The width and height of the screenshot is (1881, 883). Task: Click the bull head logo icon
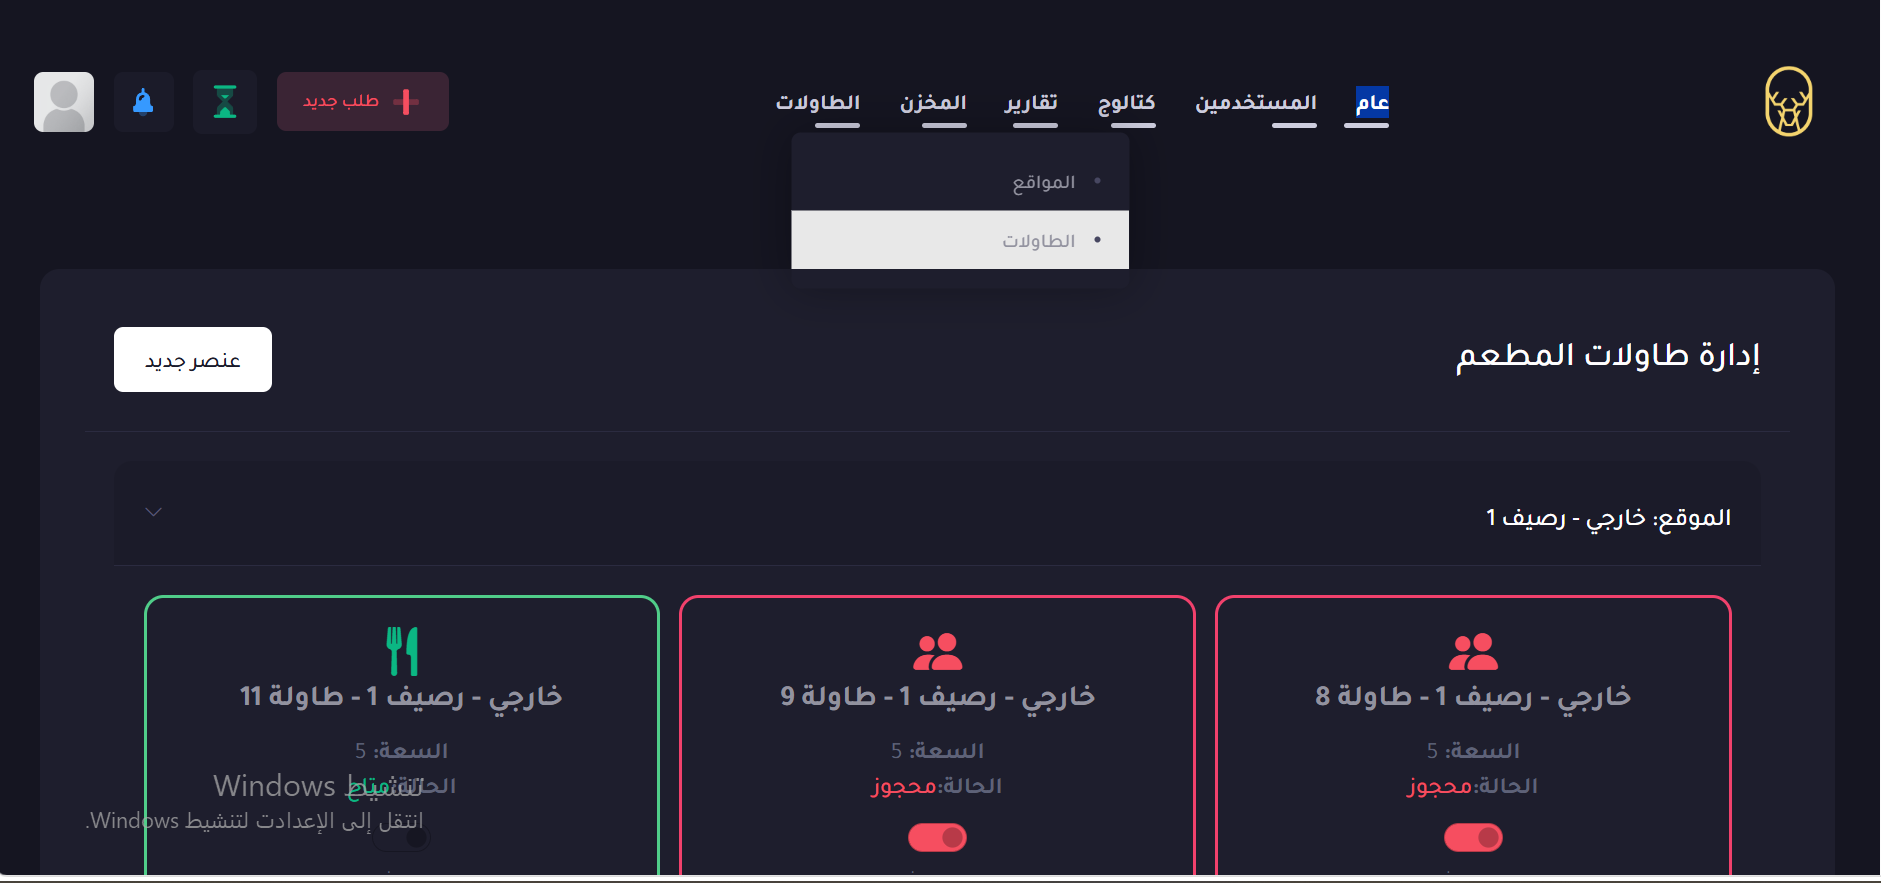point(1789,101)
